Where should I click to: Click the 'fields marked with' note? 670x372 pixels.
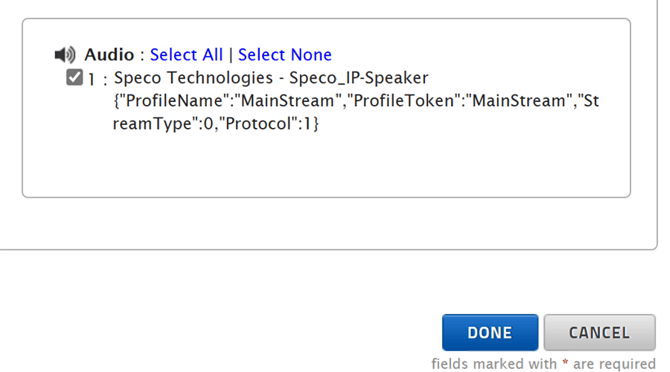(494, 364)
